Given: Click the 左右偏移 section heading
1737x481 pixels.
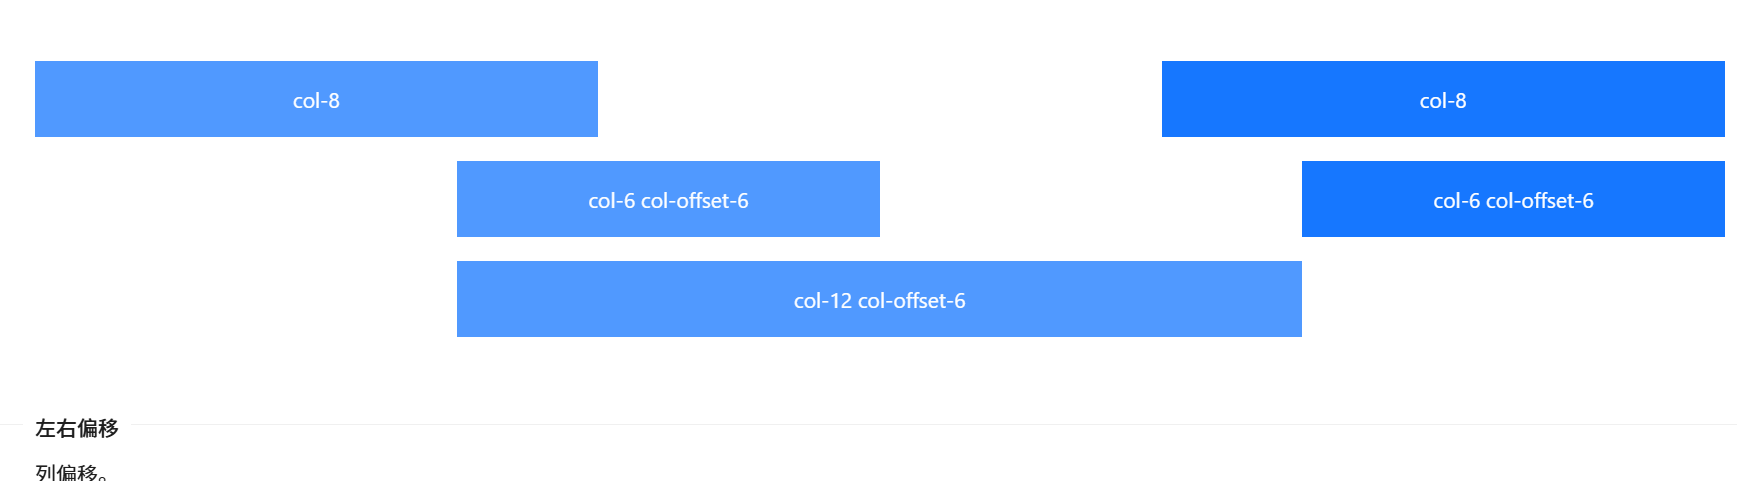Looking at the screenshot, I should click(x=77, y=428).
